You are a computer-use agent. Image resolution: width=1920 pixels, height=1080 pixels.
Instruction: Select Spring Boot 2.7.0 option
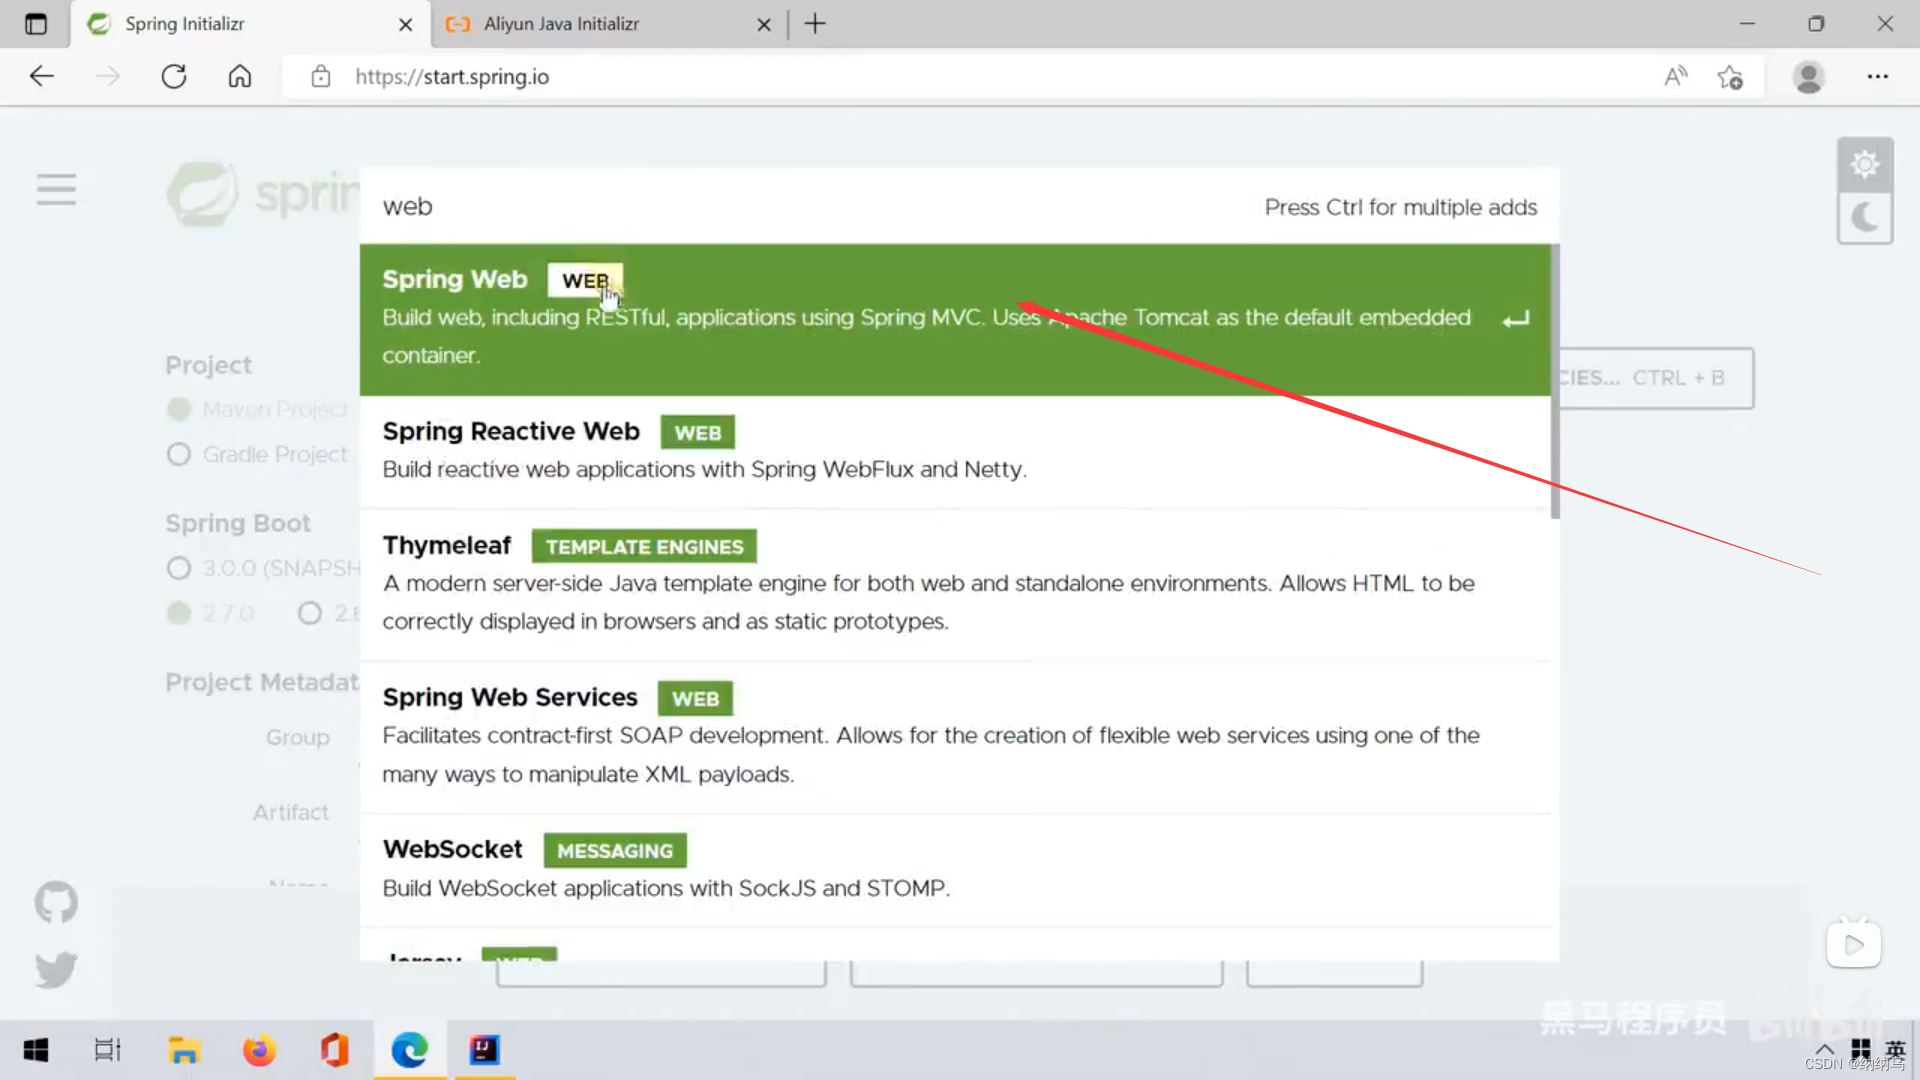click(179, 613)
